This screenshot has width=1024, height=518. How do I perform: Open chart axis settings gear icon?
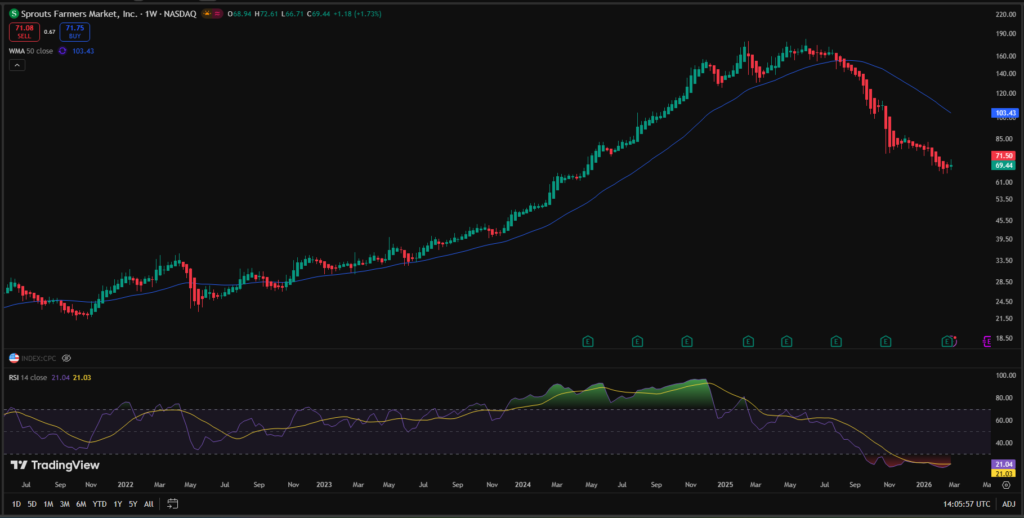(x=1005, y=484)
